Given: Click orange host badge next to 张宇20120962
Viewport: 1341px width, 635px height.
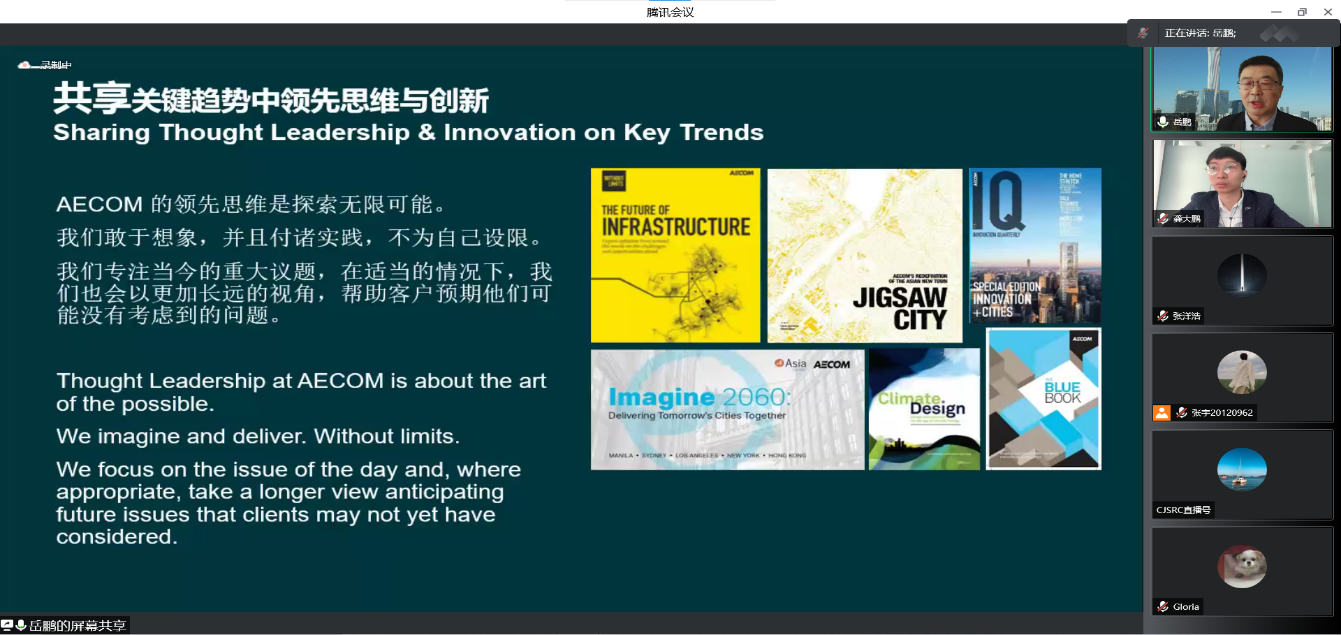Looking at the screenshot, I should click(1161, 412).
